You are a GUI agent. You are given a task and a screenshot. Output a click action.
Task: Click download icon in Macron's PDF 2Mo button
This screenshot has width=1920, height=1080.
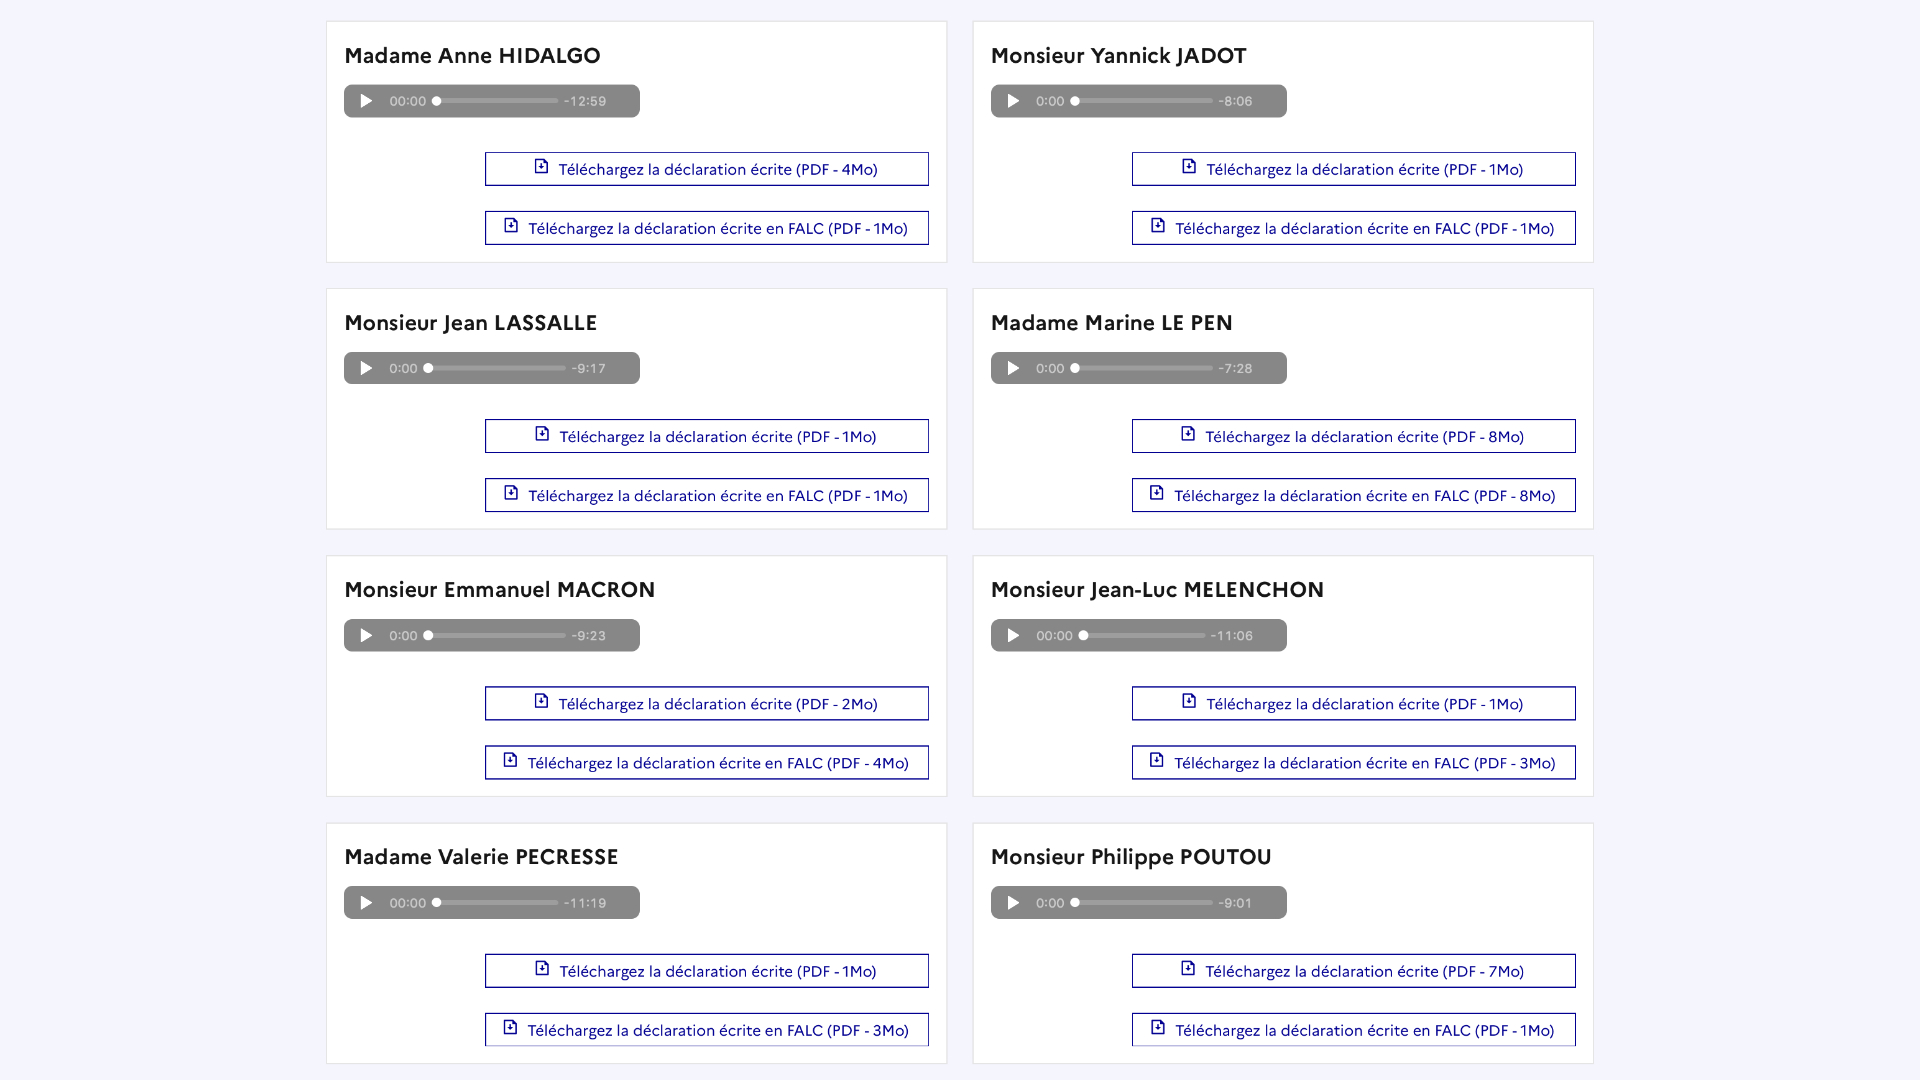pos(541,701)
